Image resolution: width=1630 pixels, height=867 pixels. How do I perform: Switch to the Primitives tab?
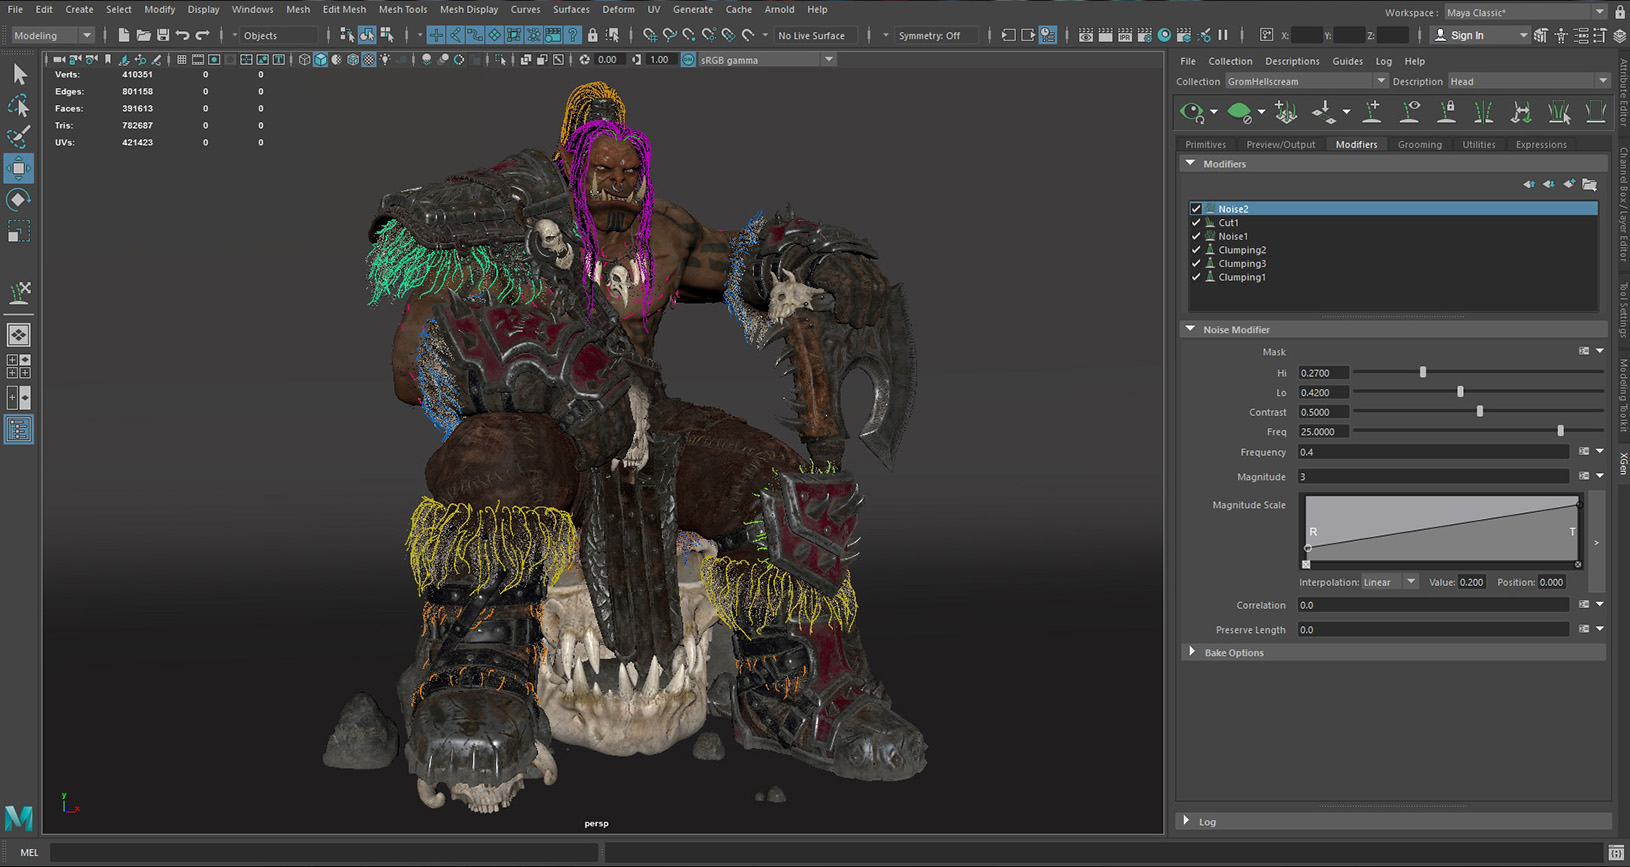click(x=1205, y=144)
